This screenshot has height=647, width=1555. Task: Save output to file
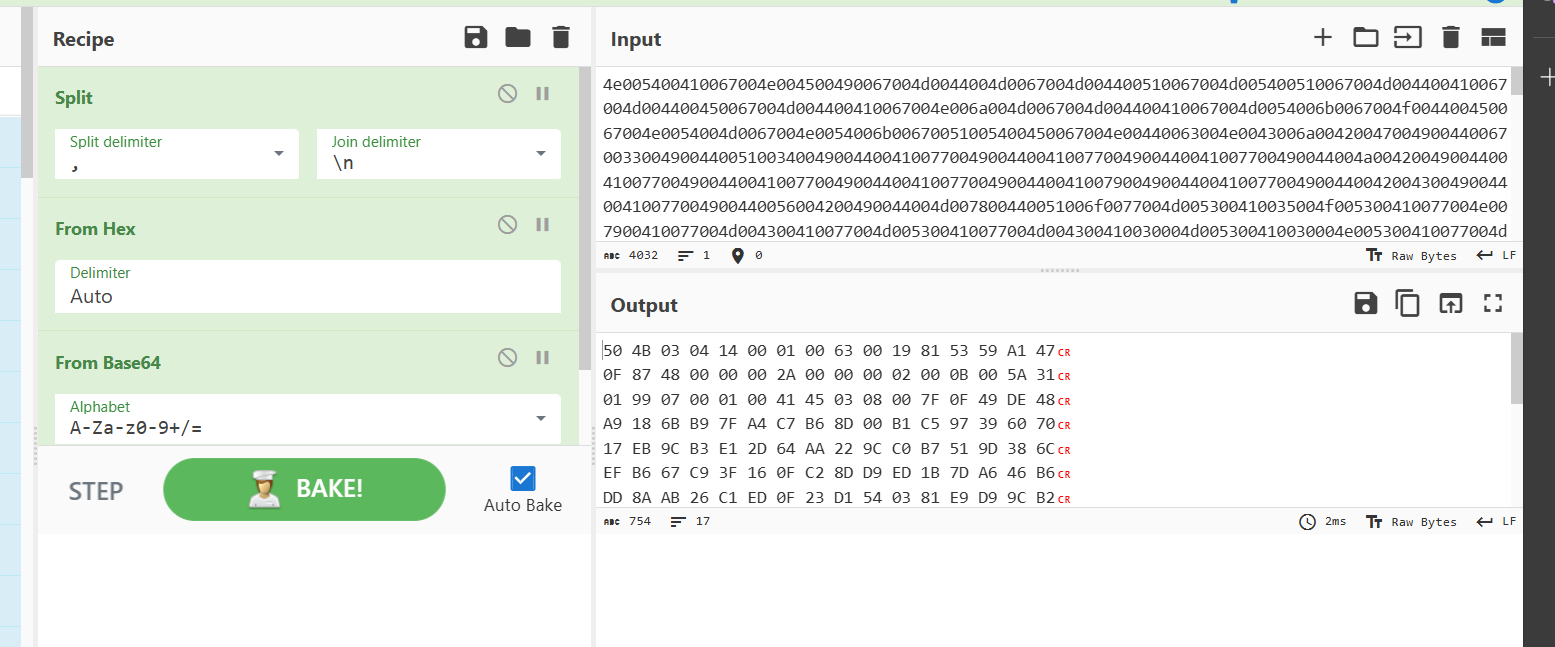[x=1365, y=304]
